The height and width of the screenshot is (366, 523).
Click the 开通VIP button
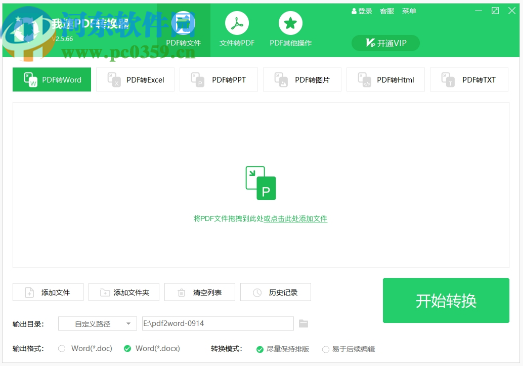pos(386,43)
